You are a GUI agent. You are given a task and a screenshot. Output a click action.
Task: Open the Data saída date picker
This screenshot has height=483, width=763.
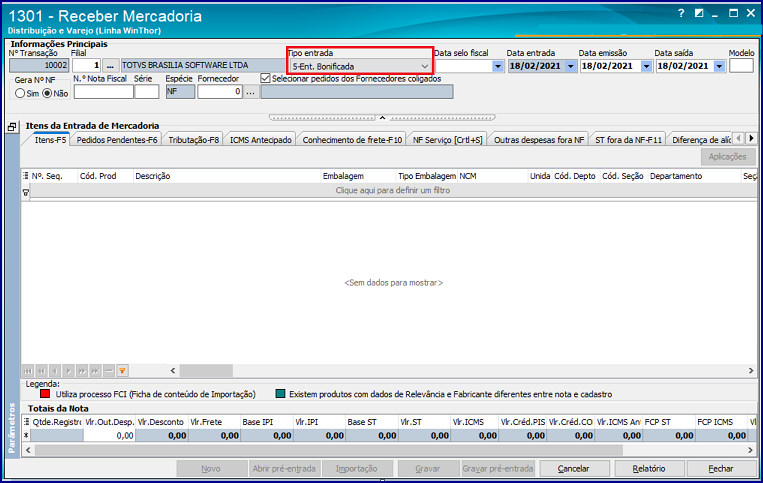[720, 66]
